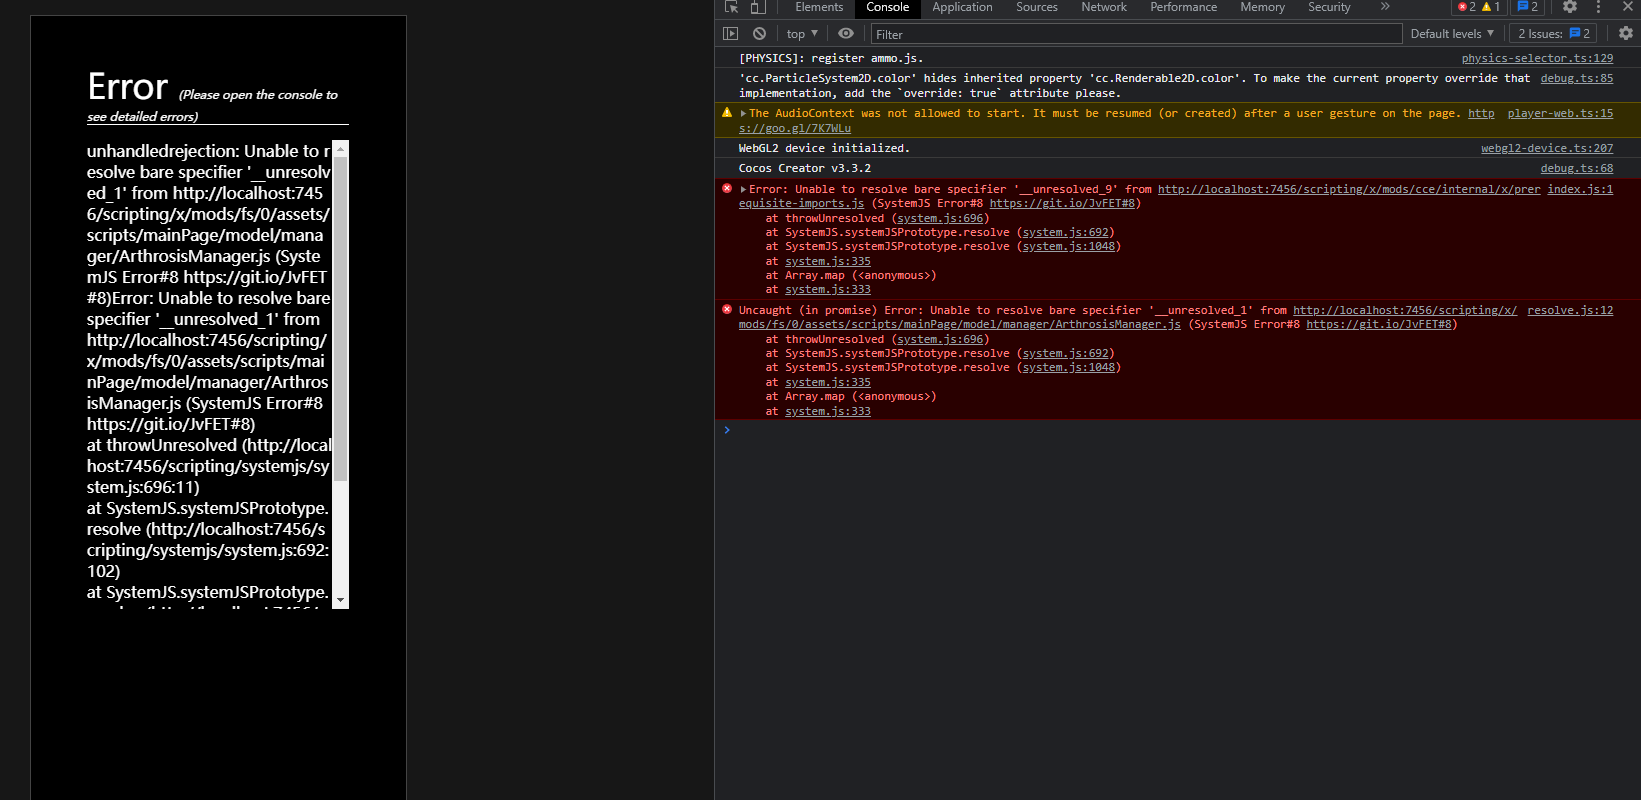
Task: Follow the goo.gl/7K7WLu link in warning
Action: [x=795, y=128]
